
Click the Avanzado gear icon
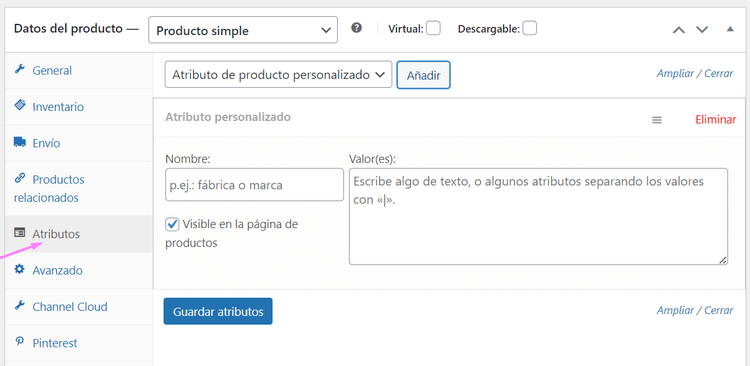click(x=20, y=269)
